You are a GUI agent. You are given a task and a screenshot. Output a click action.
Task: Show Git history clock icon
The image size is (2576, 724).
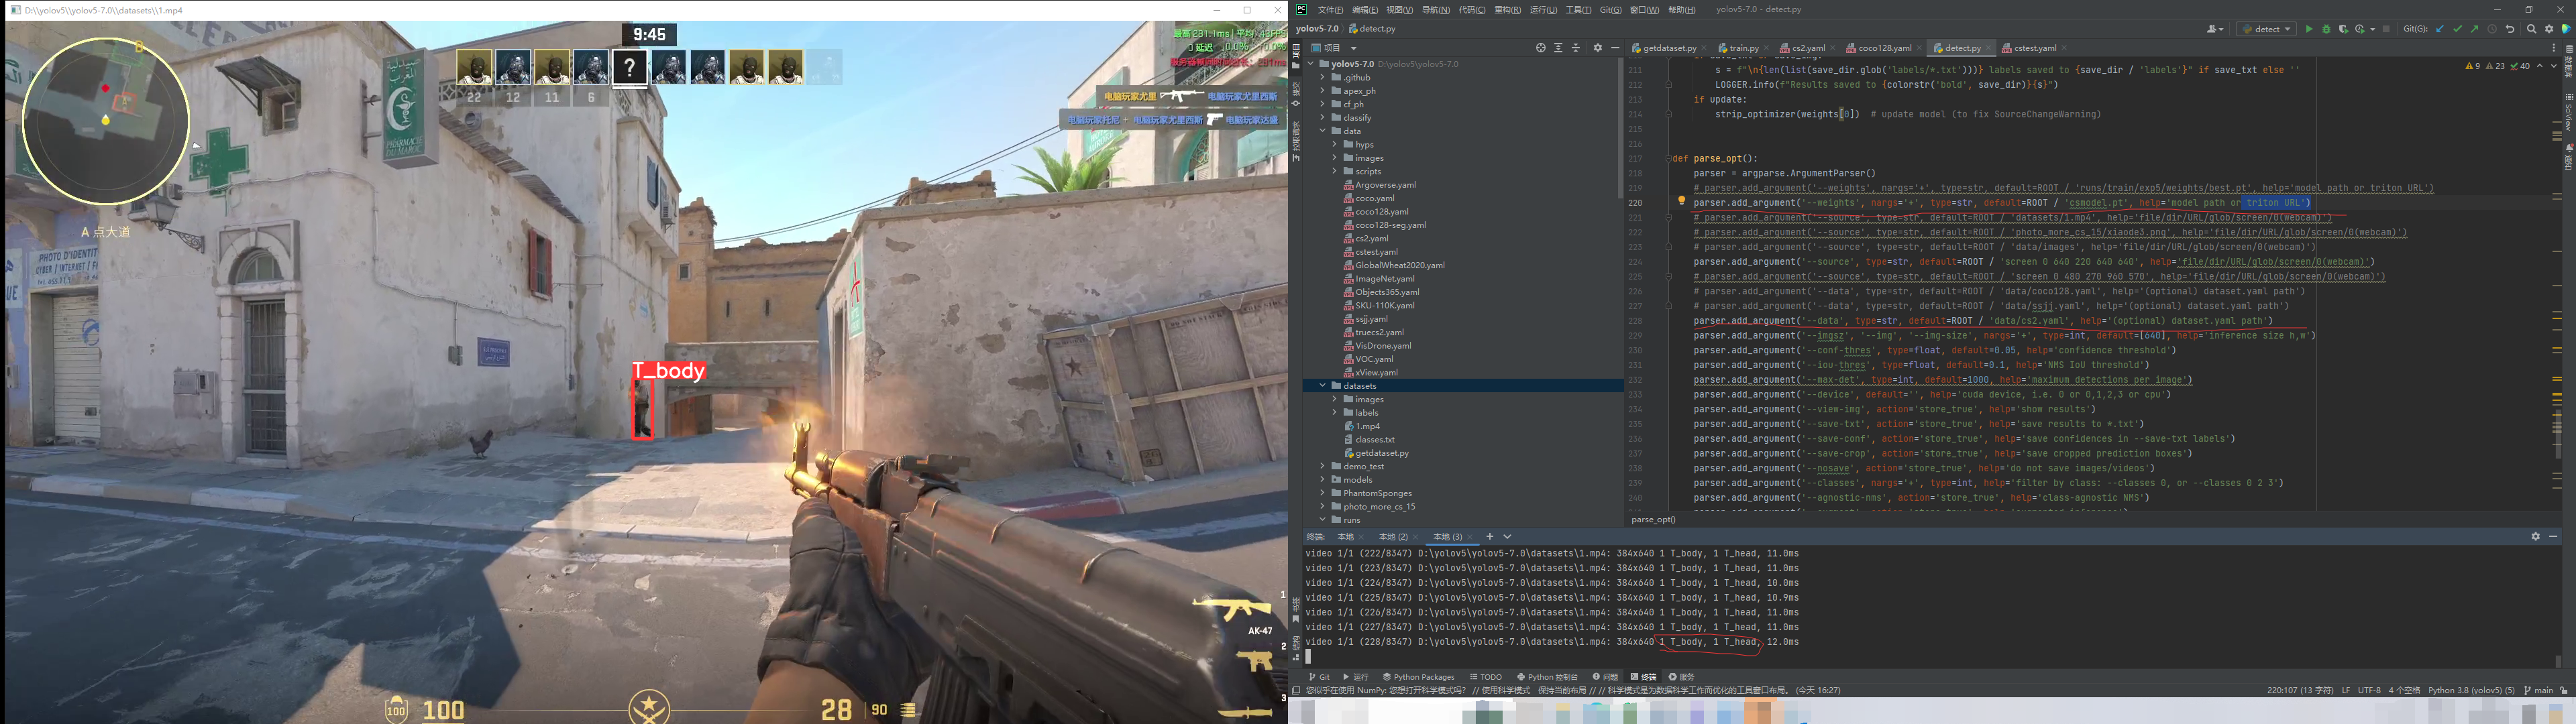(2492, 29)
